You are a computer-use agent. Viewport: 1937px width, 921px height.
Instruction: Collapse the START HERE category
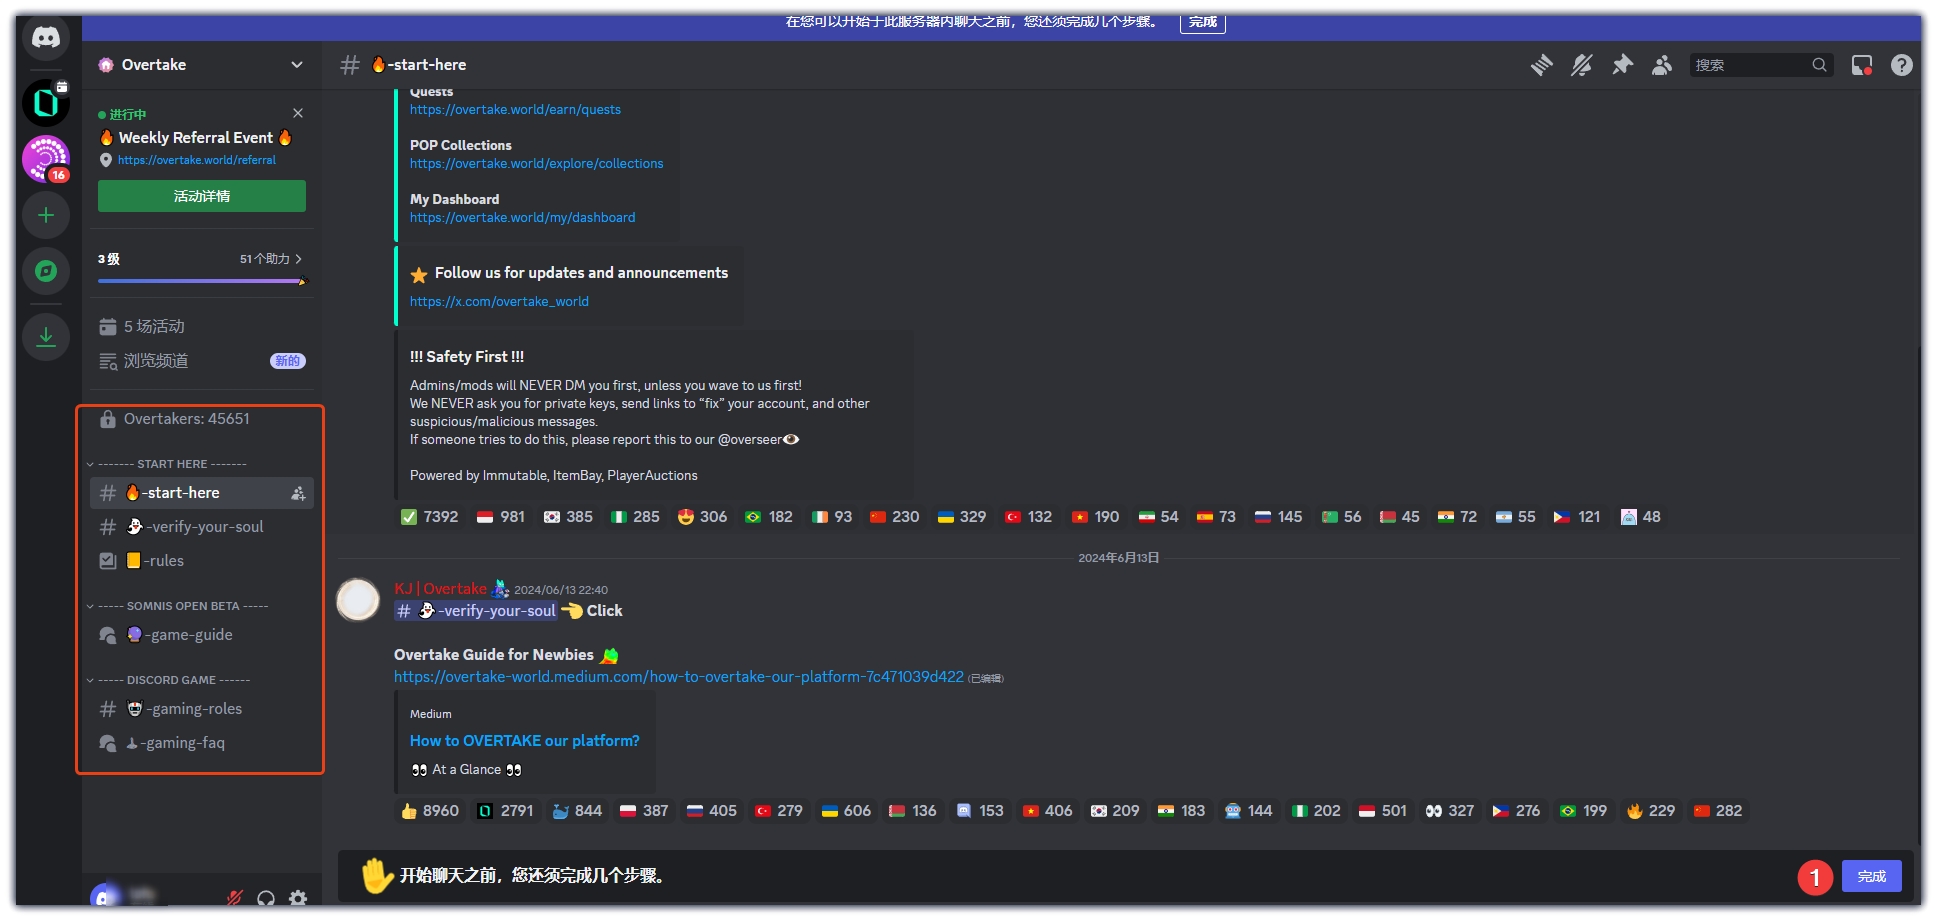171,464
